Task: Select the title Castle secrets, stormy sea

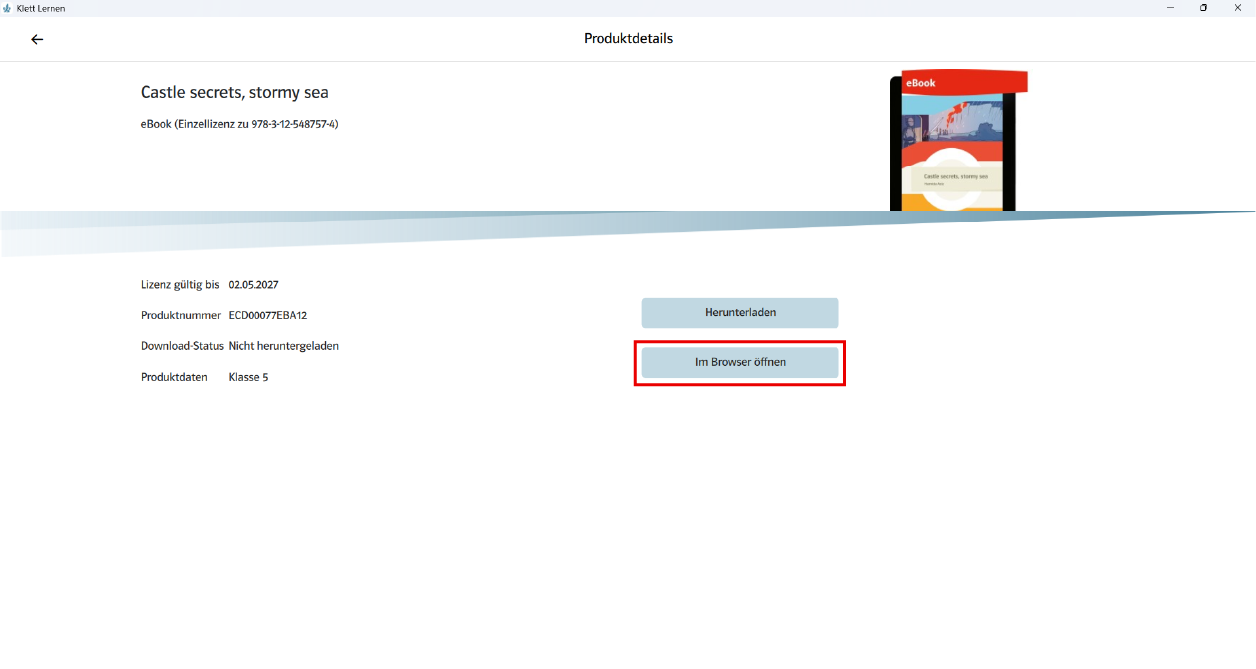Action: [234, 93]
